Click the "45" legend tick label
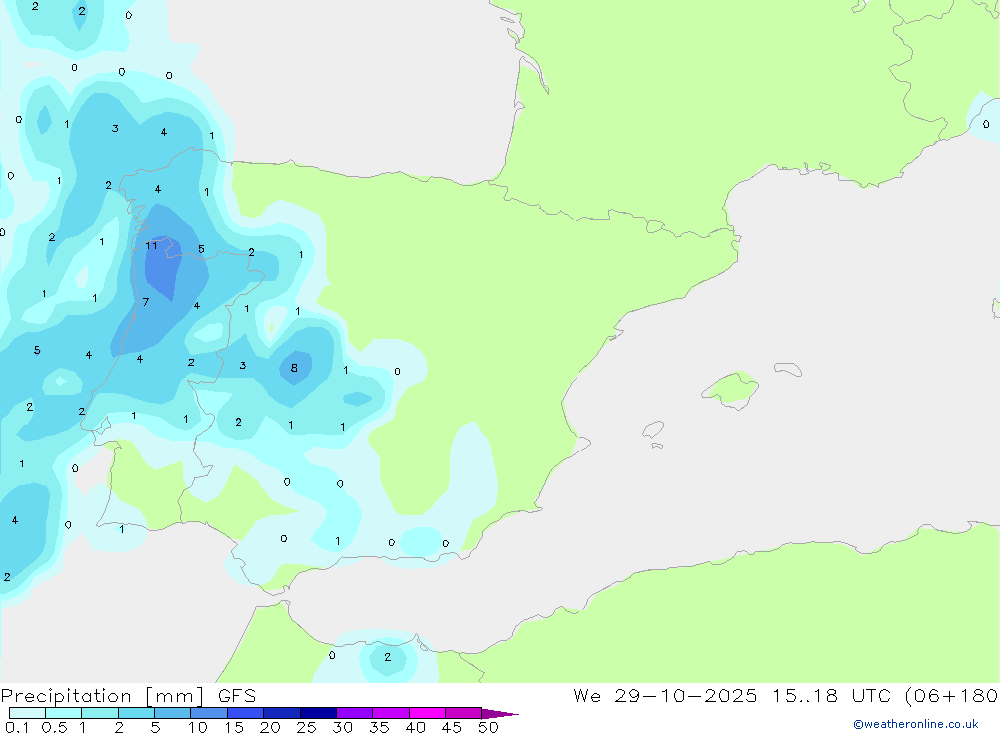 tap(452, 727)
